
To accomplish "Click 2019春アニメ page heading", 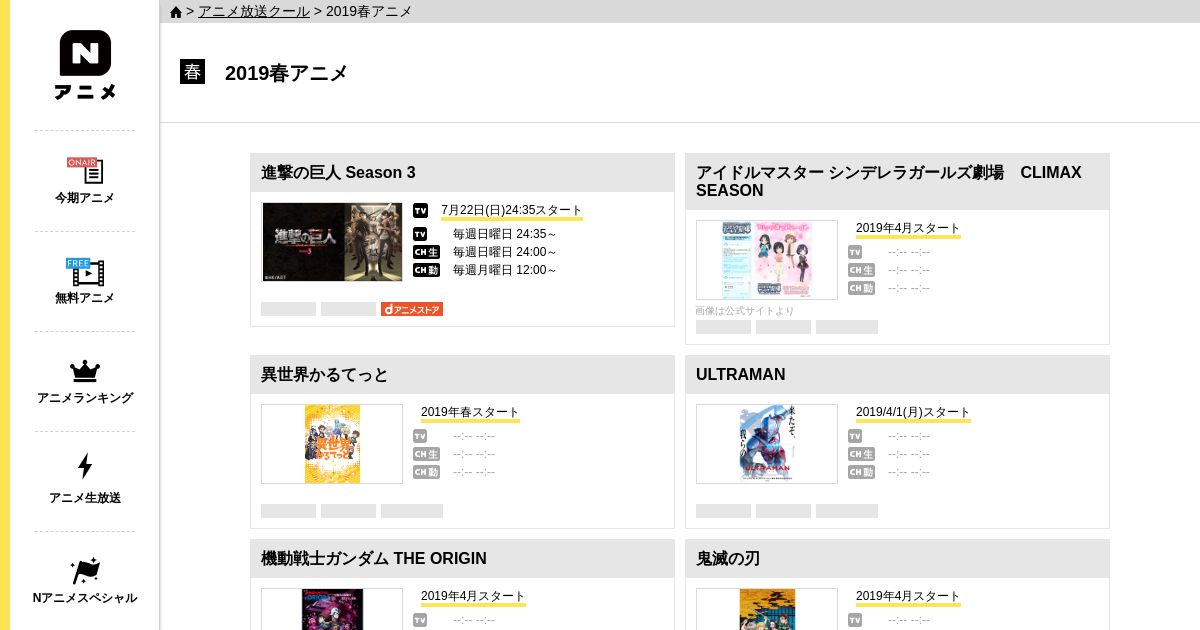I will (x=286, y=73).
